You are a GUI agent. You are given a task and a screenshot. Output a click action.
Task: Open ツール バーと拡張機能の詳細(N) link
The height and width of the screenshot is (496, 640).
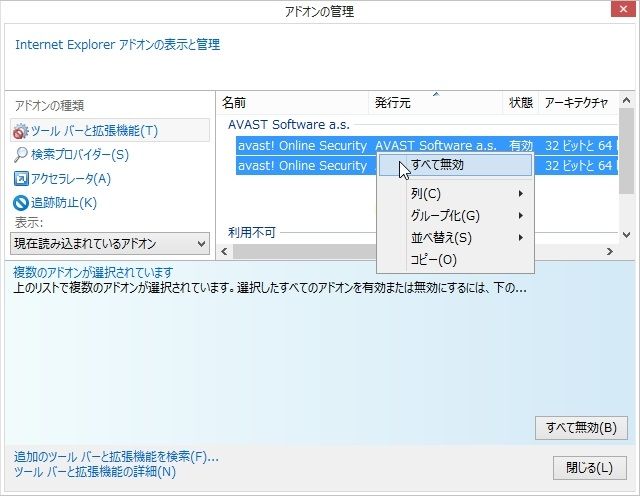click(x=95, y=472)
